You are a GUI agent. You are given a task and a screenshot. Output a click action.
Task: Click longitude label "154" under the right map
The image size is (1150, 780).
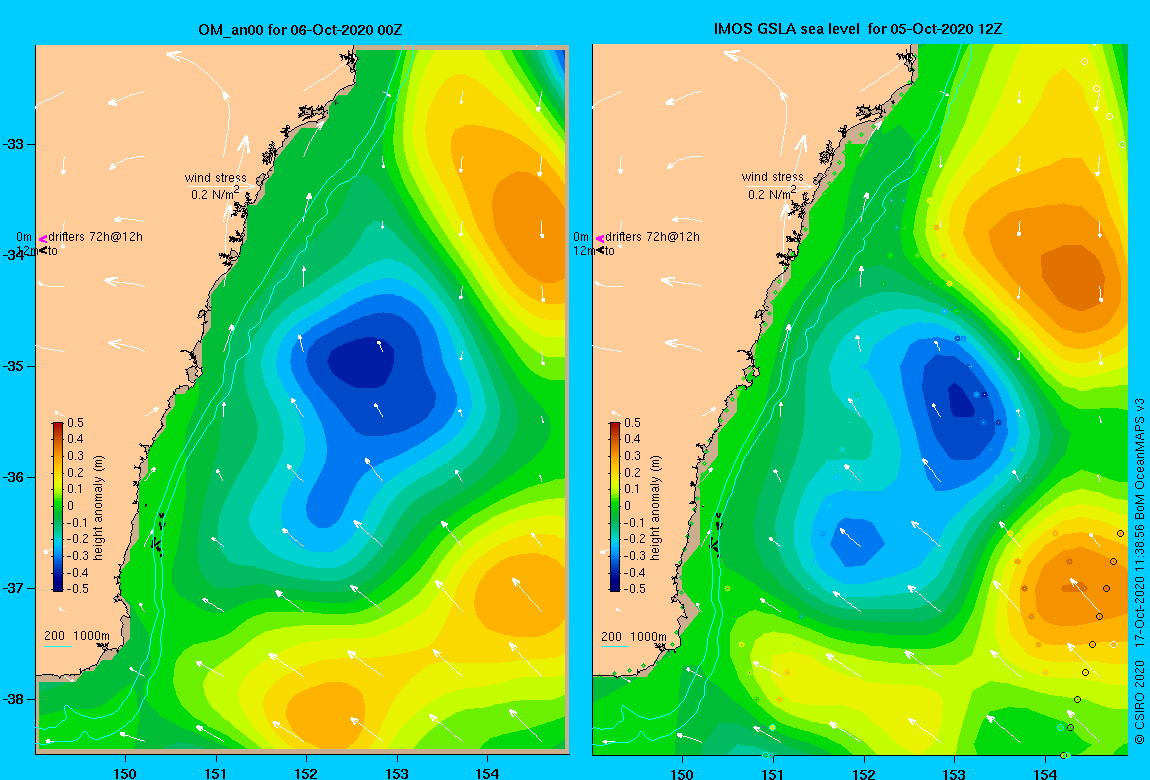pyautogui.click(x=1044, y=773)
